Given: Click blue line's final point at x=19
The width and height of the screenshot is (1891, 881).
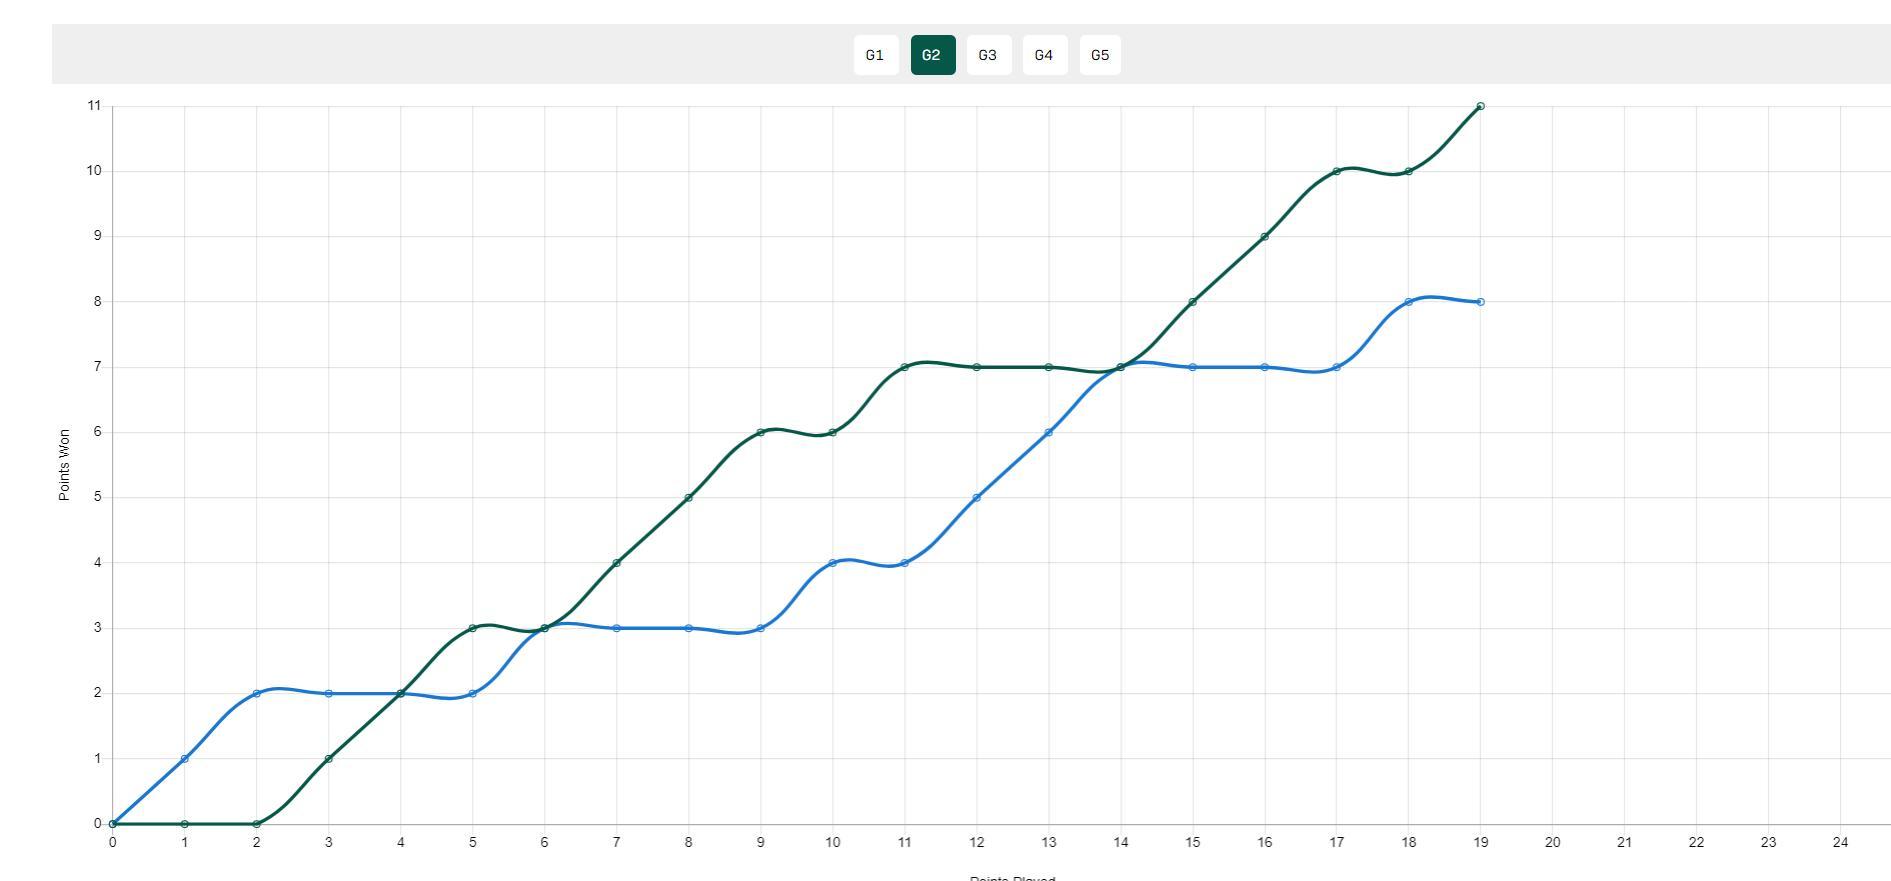Looking at the screenshot, I should point(1480,302).
